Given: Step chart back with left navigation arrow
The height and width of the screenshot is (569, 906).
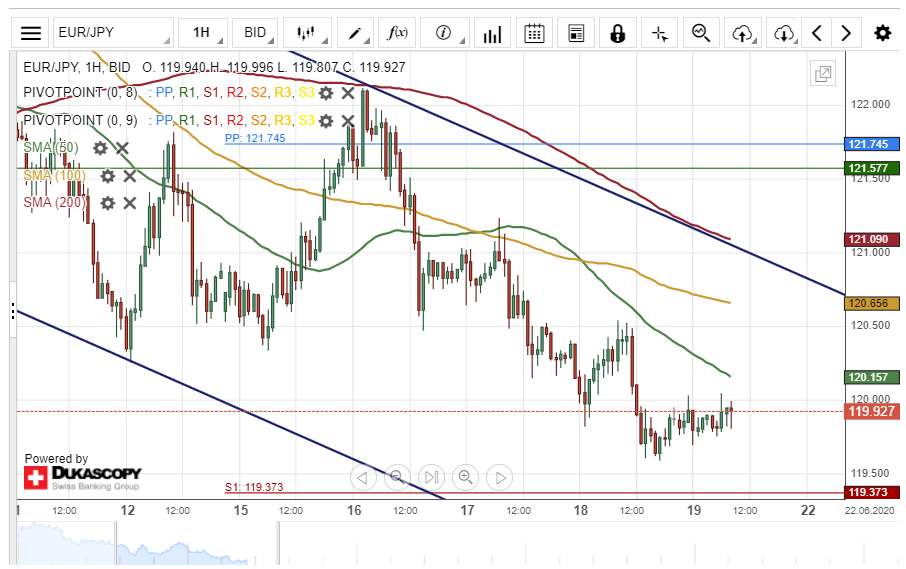Looking at the screenshot, I should click(363, 478).
